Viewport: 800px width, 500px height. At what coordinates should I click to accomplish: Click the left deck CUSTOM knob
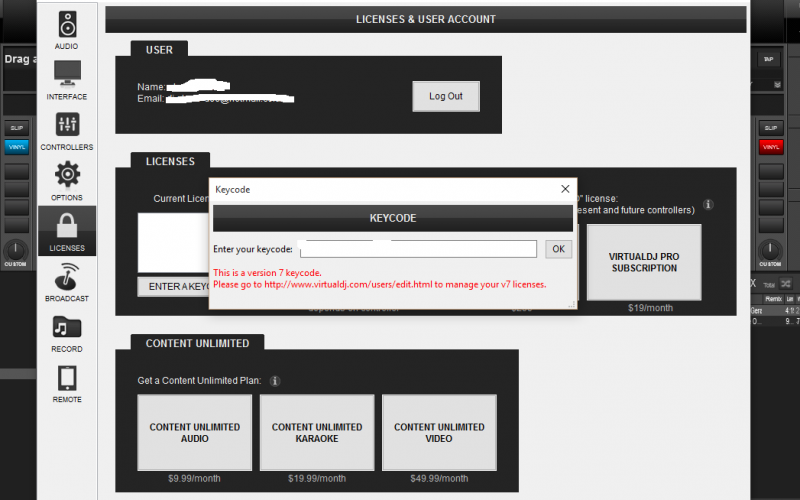point(15,250)
